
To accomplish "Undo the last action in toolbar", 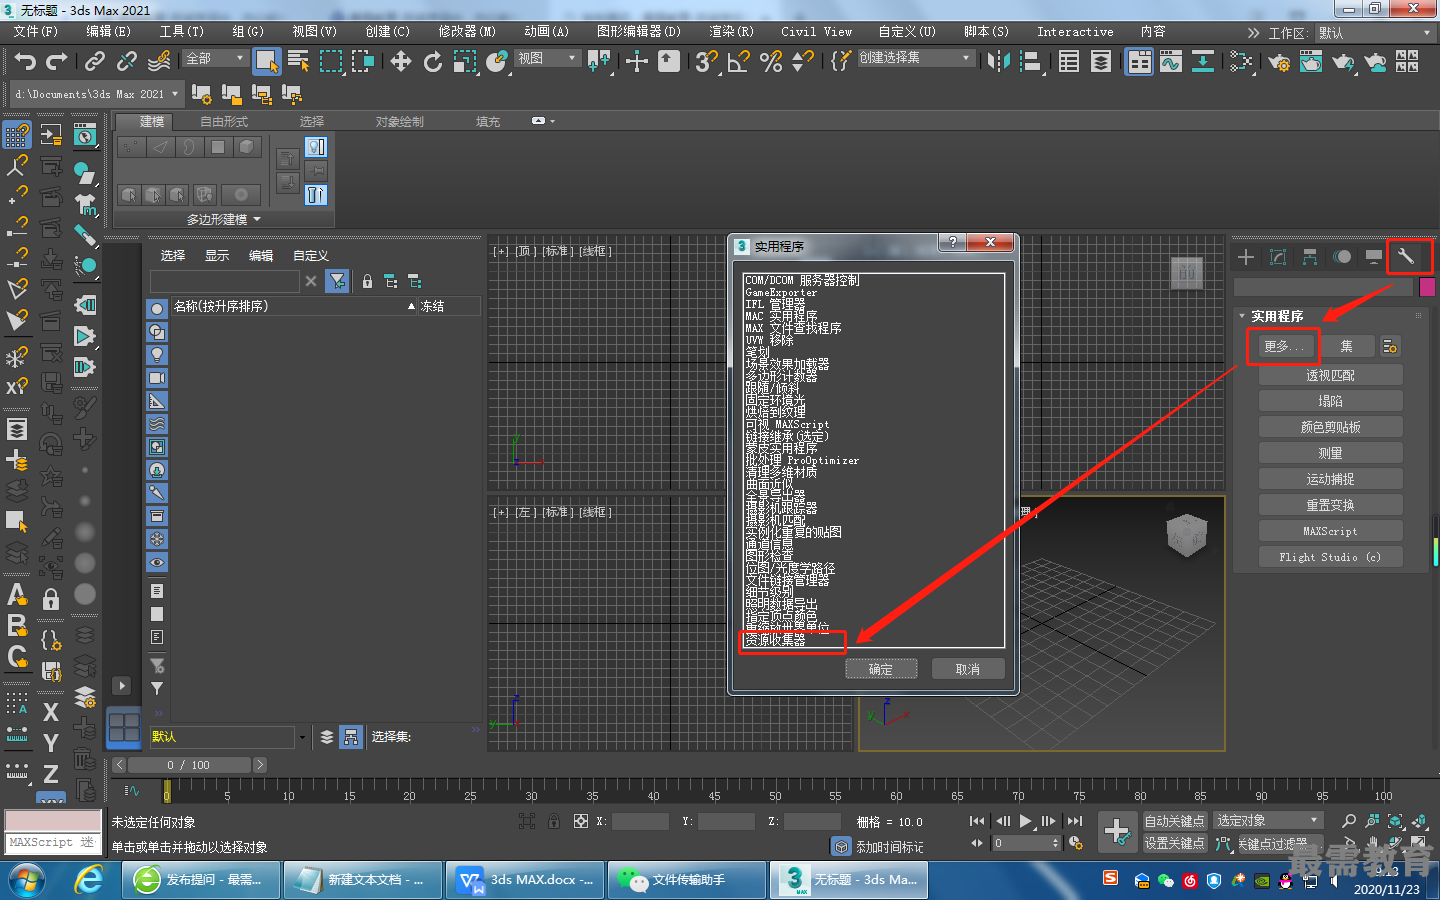I will [x=25, y=62].
